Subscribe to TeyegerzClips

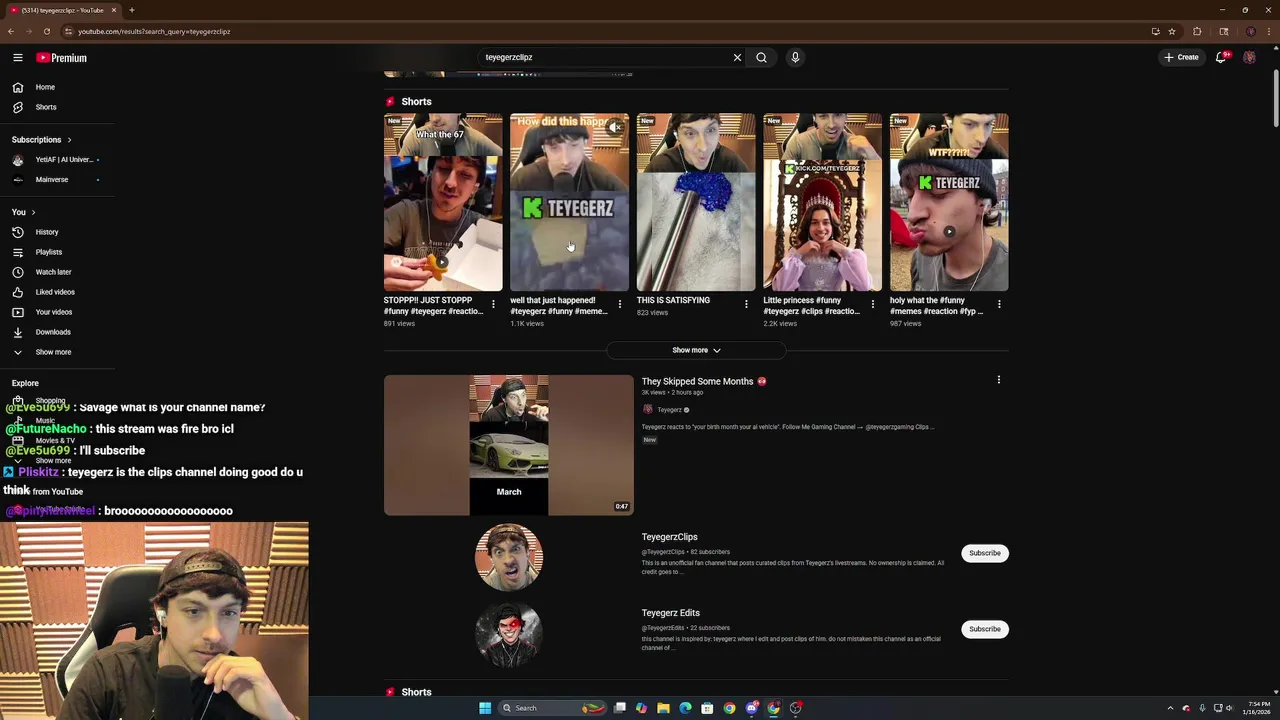[985, 553]
